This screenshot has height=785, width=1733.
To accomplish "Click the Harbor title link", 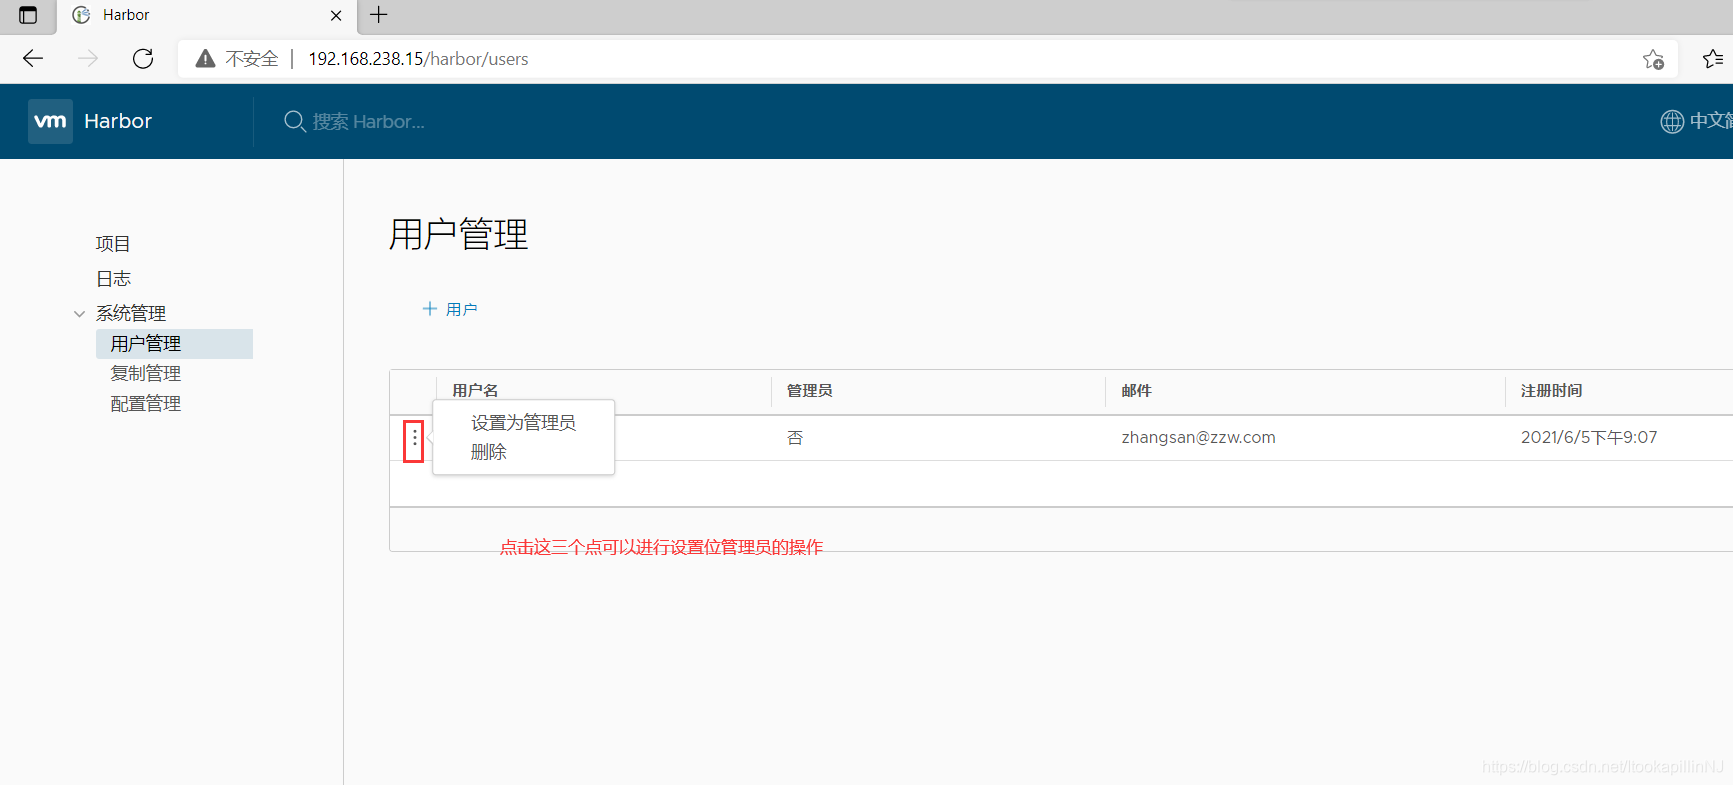I will pyautogui.click(x=118, y=121).
